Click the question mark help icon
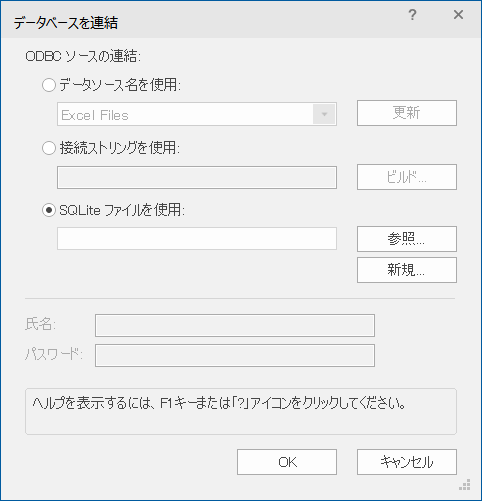The height and width of the screenshot is (501, 482). pos(412,15)
